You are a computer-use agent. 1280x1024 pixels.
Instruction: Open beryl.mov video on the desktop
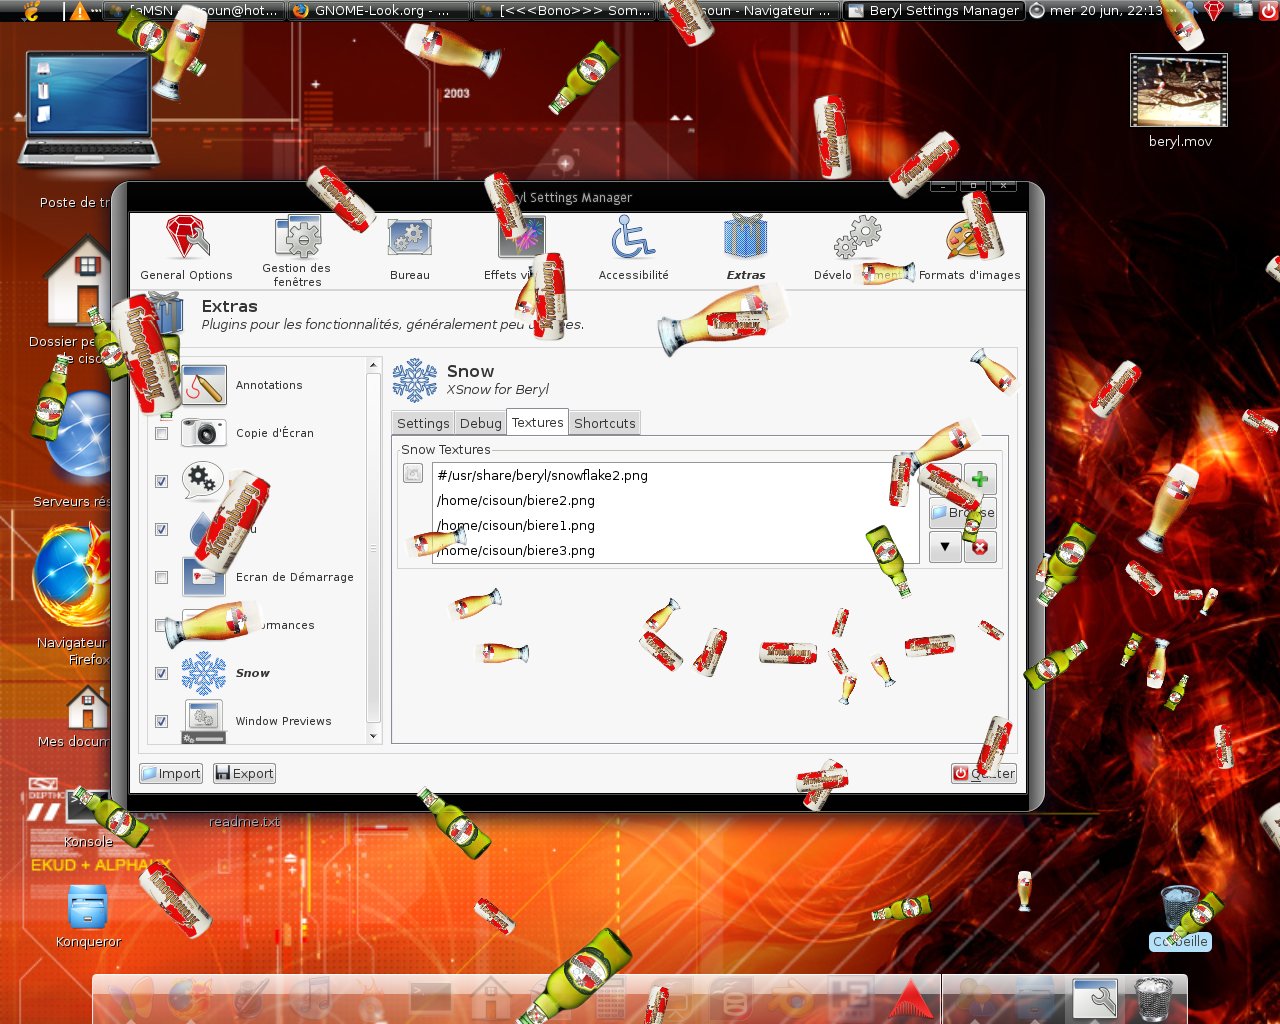pos(1179,101)
